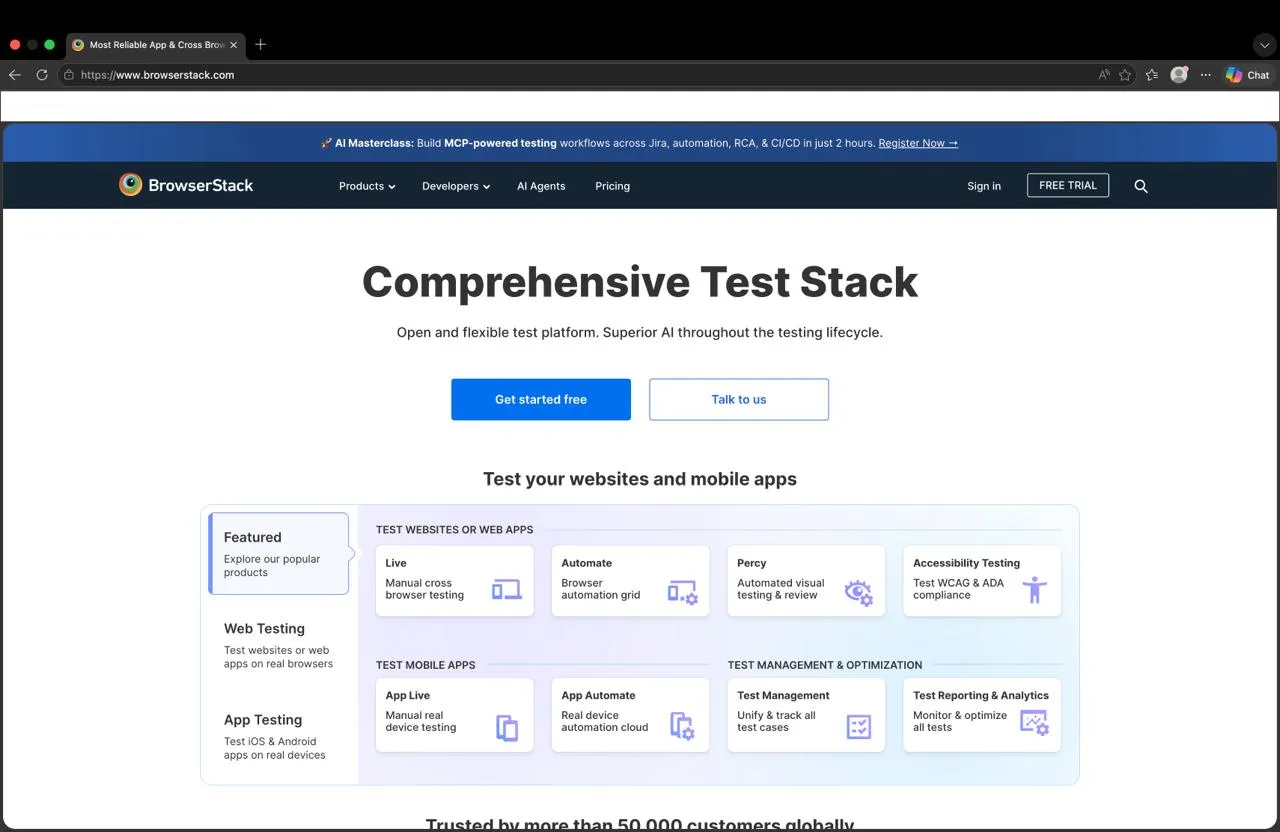Open the Live product card title
1280x832 pixels.
(396, 563)
